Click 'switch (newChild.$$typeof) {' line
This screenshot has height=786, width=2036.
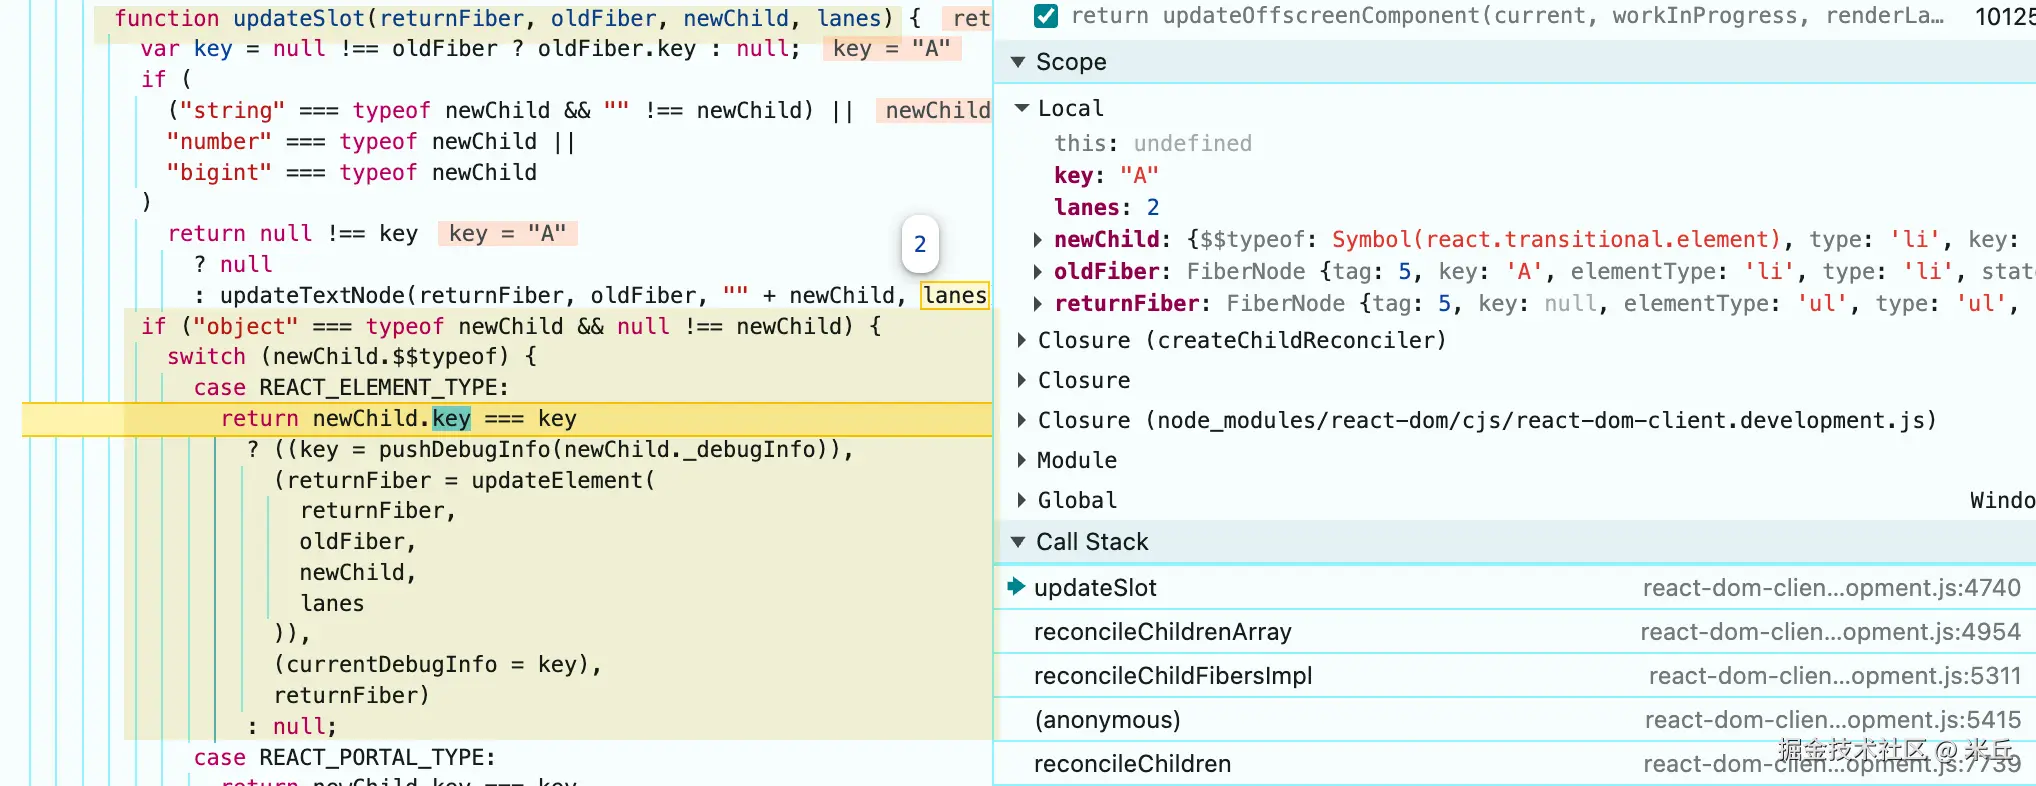coord(352,357)
